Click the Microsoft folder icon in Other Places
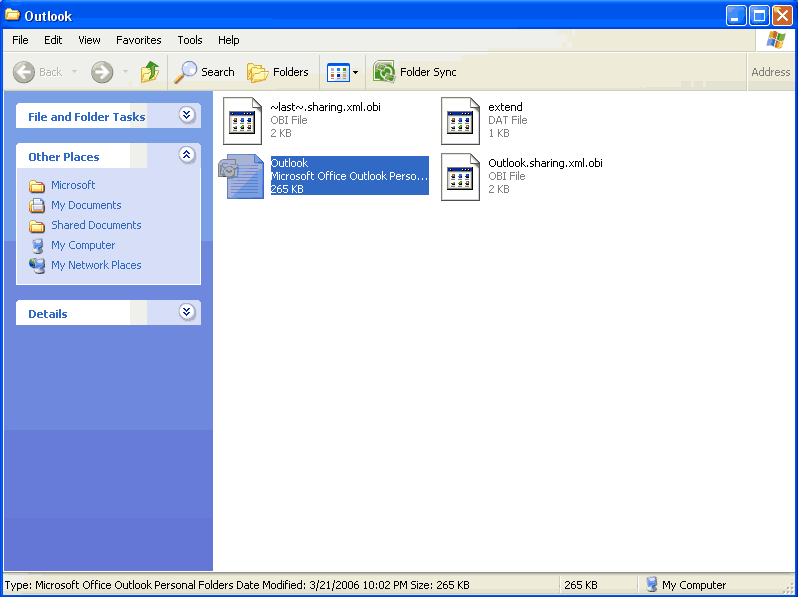Image resolution: width=798 pixels, height=597 pixels. pyautogui.click(x=37, y=186)
